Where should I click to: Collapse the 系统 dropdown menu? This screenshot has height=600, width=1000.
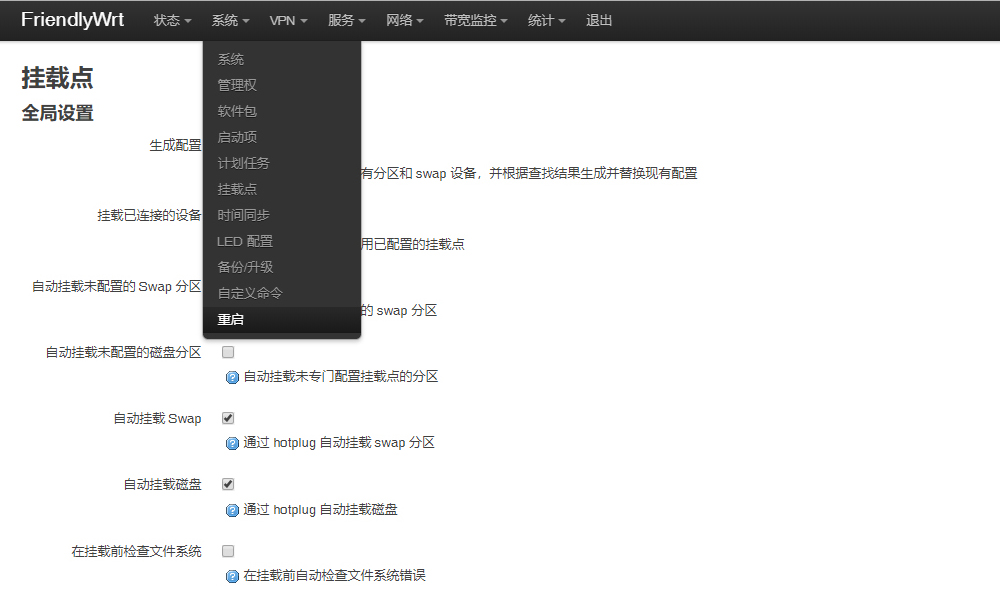[230, 20]
